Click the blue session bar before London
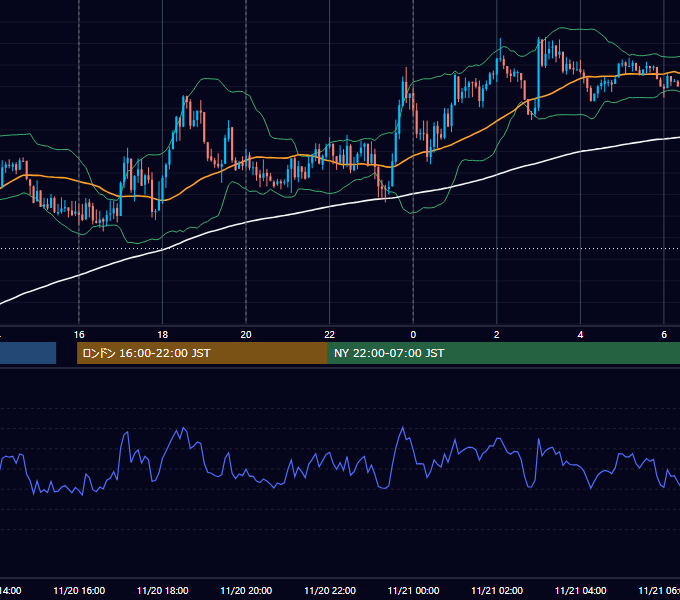Screen dimensions: 680x600 28,353
